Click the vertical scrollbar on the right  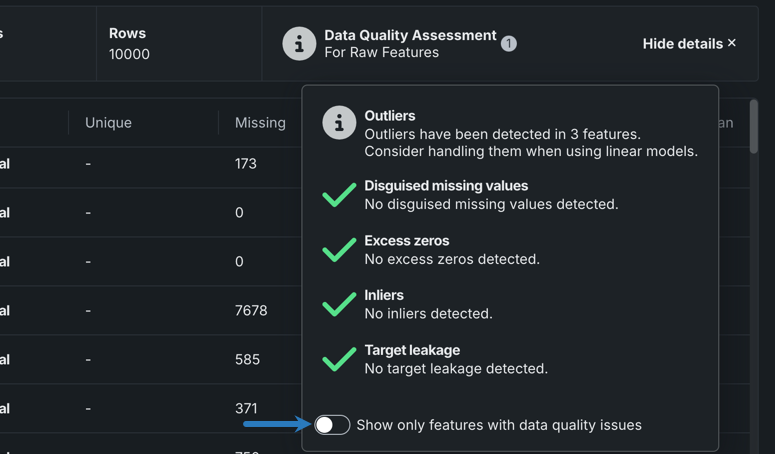coord(754,127)
